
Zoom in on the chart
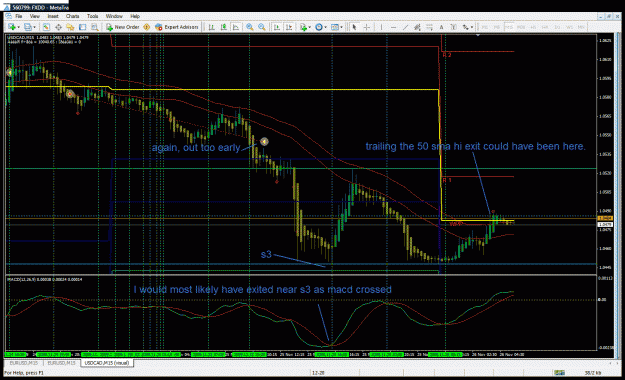coord(250,27)
